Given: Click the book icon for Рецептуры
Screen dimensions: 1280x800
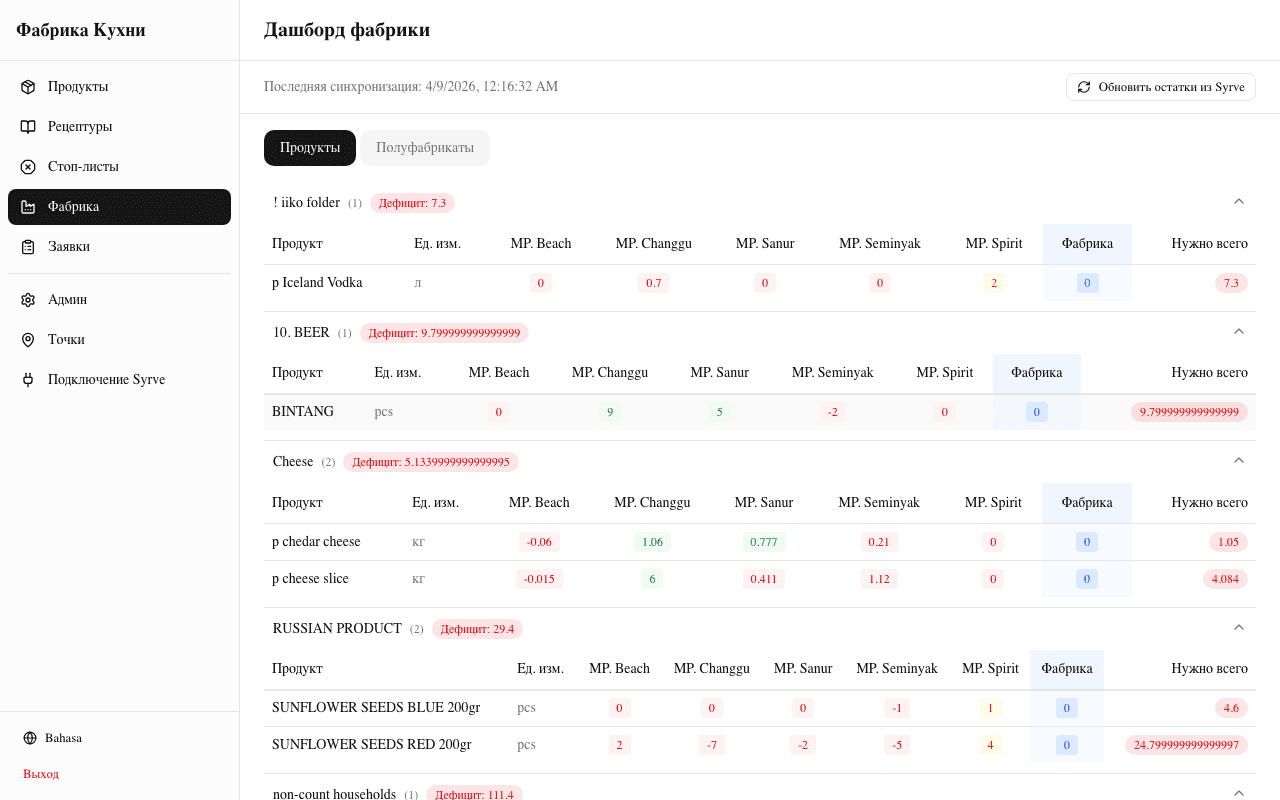Looking at the screenshot, I should click(x=28, y=127).
